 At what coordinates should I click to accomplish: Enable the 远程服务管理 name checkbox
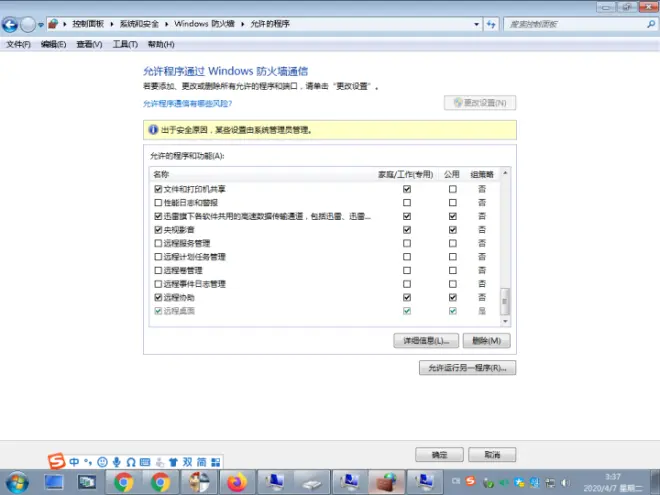tap(158, 243)
